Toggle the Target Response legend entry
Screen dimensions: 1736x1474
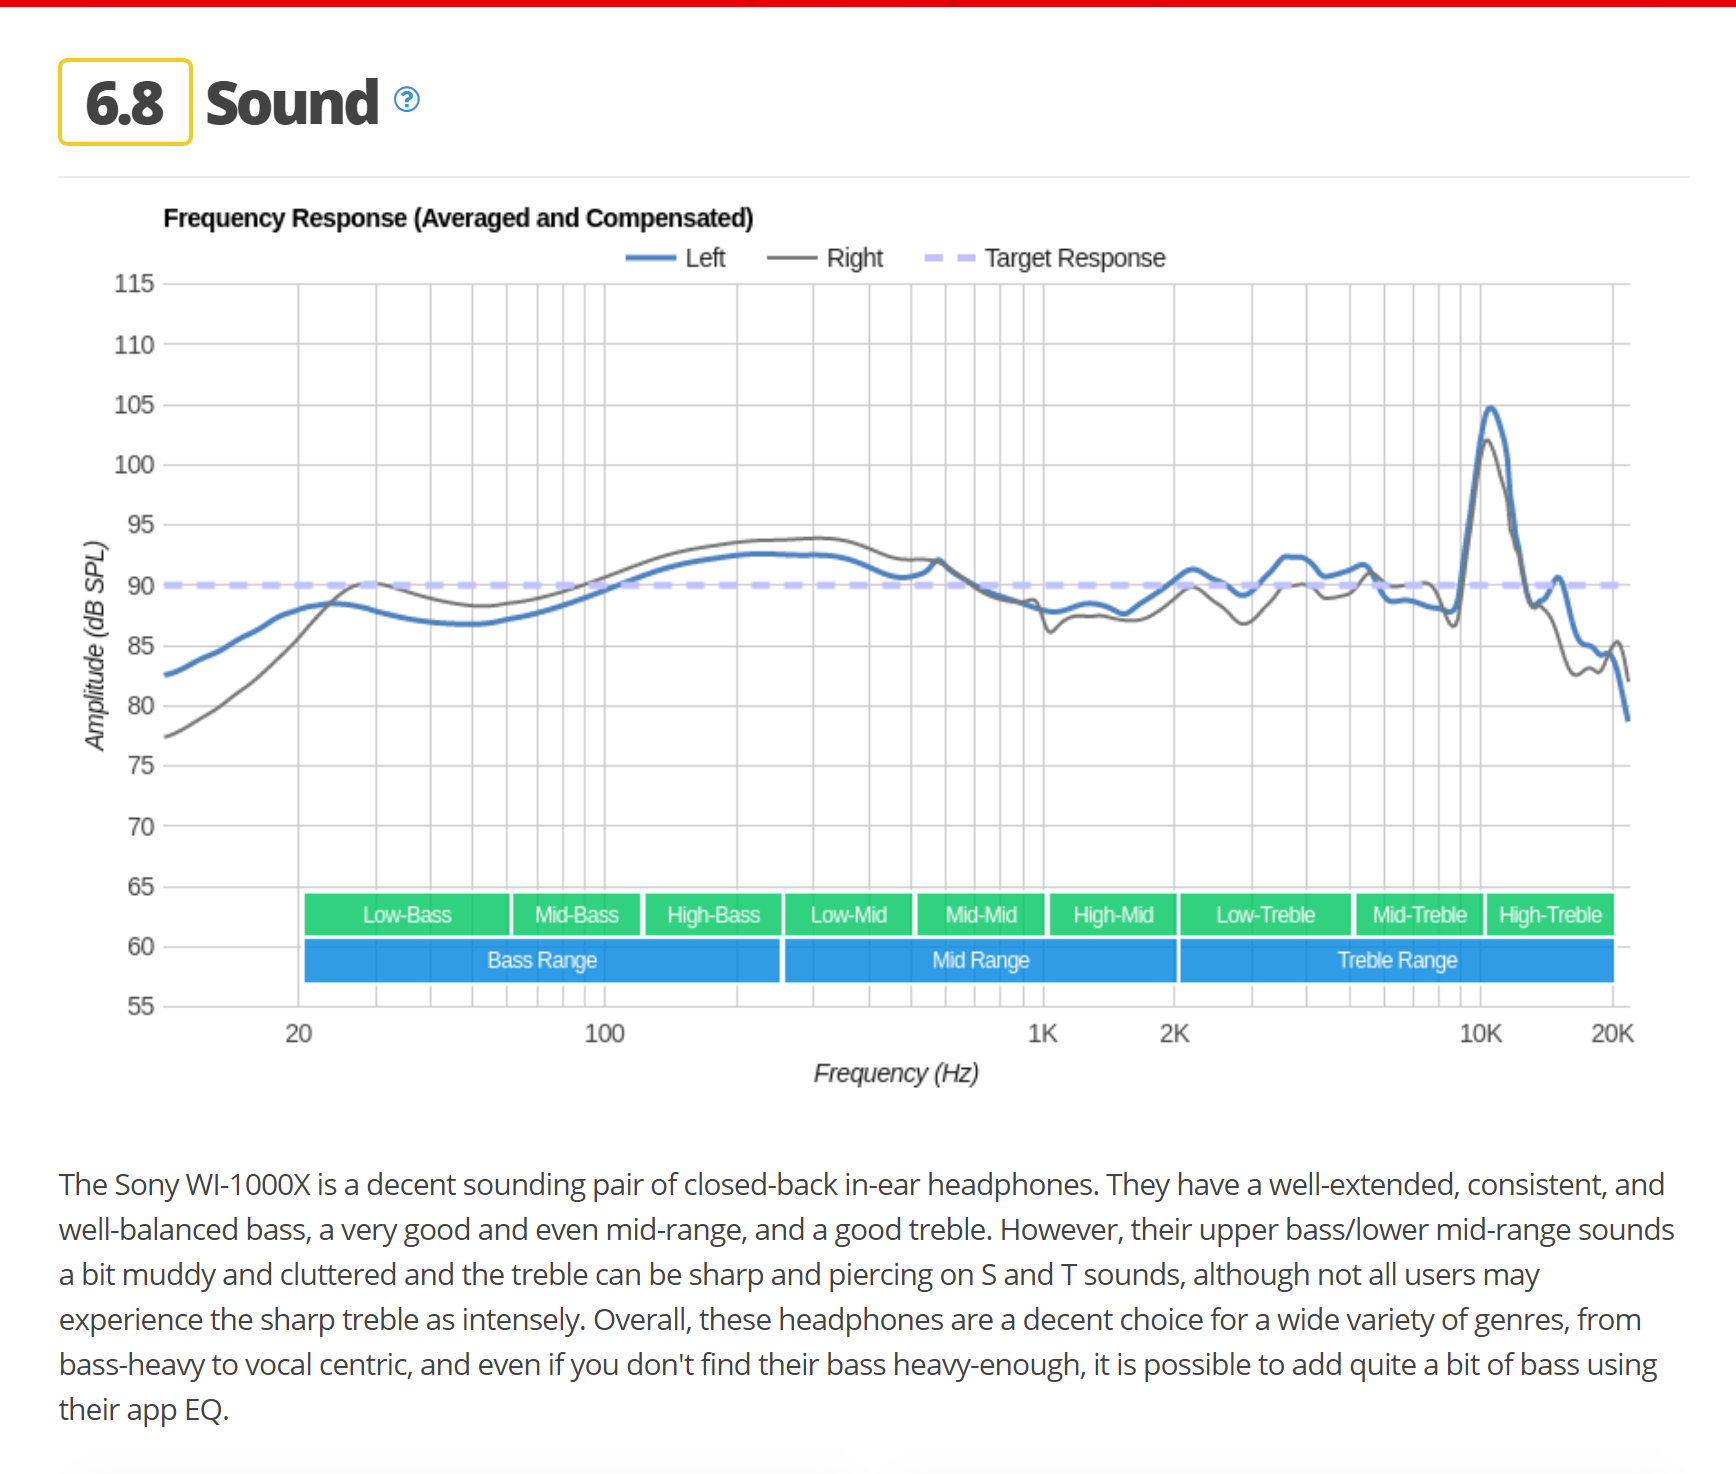pyautogui.click(x=1045, y=258)
